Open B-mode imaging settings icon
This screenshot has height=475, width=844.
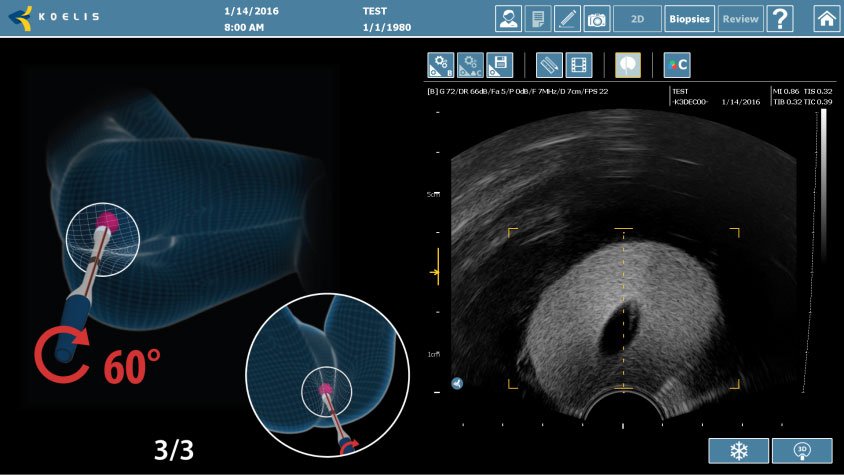441,65
